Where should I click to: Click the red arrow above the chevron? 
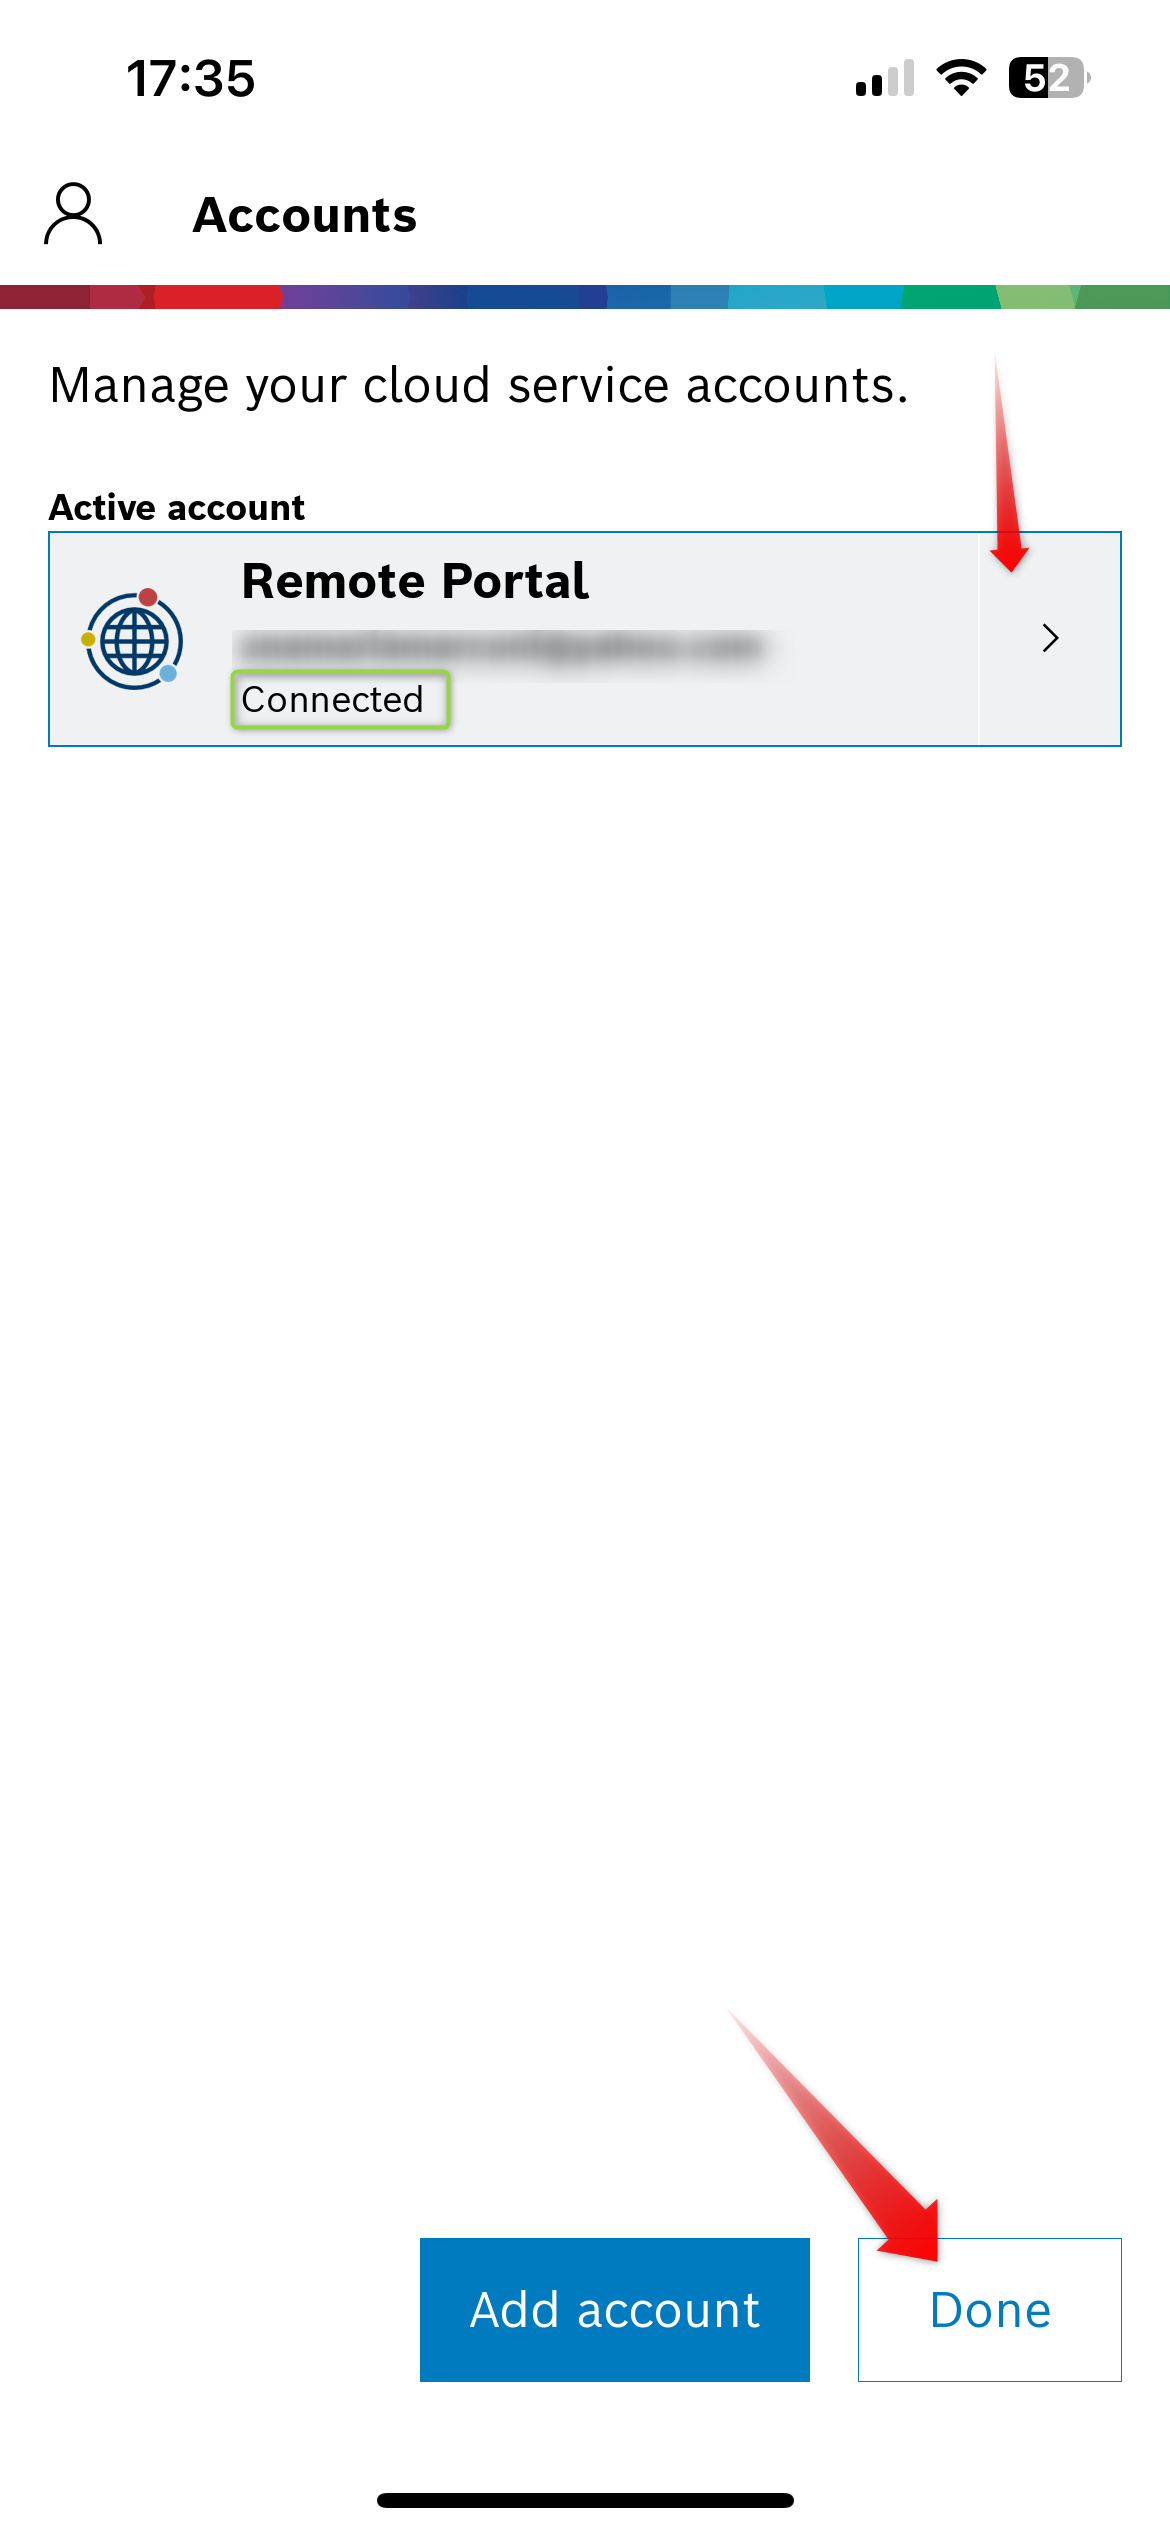1008,464
